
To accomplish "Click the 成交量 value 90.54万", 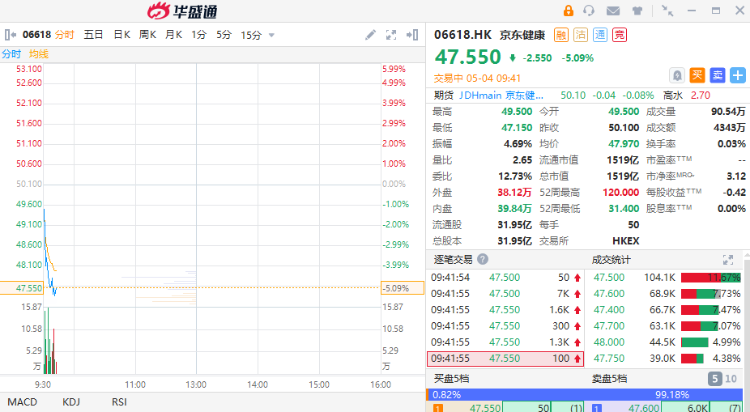I will click(x=728, y=111).
